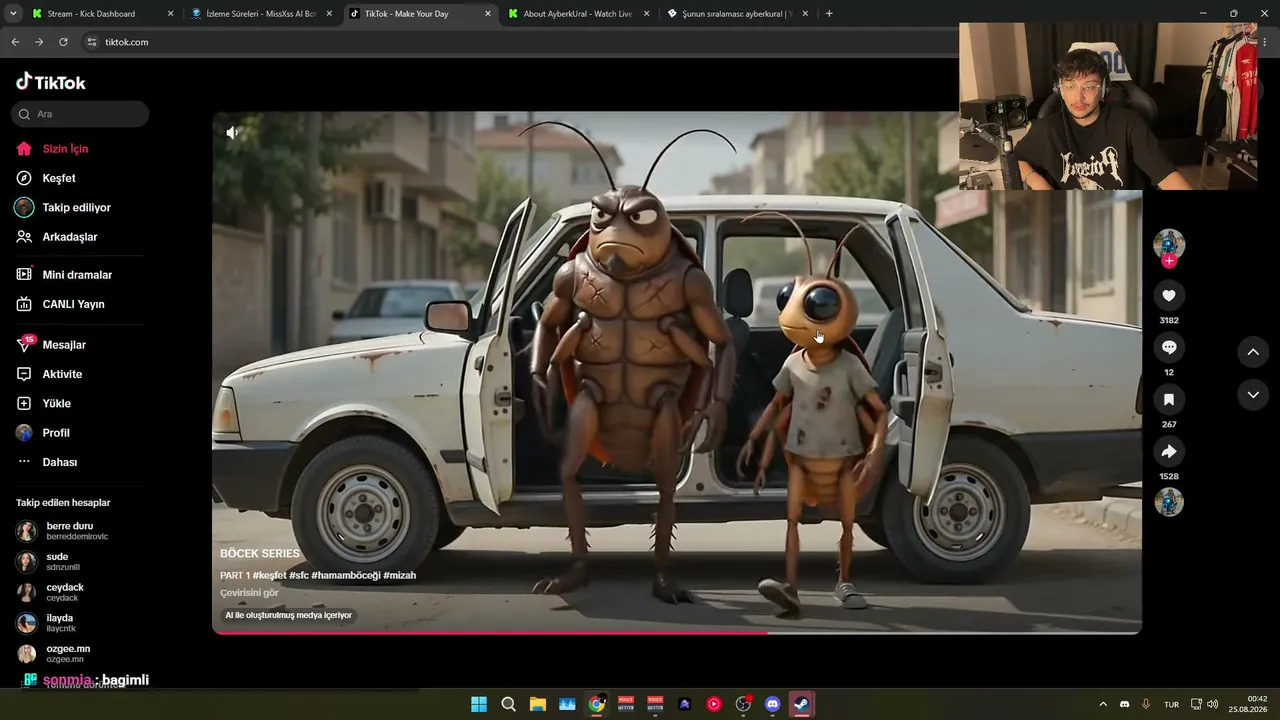The width and height of the screenshot is (1280, 720).
Task: Focus the Ara search field
Action: pos(82,114)
